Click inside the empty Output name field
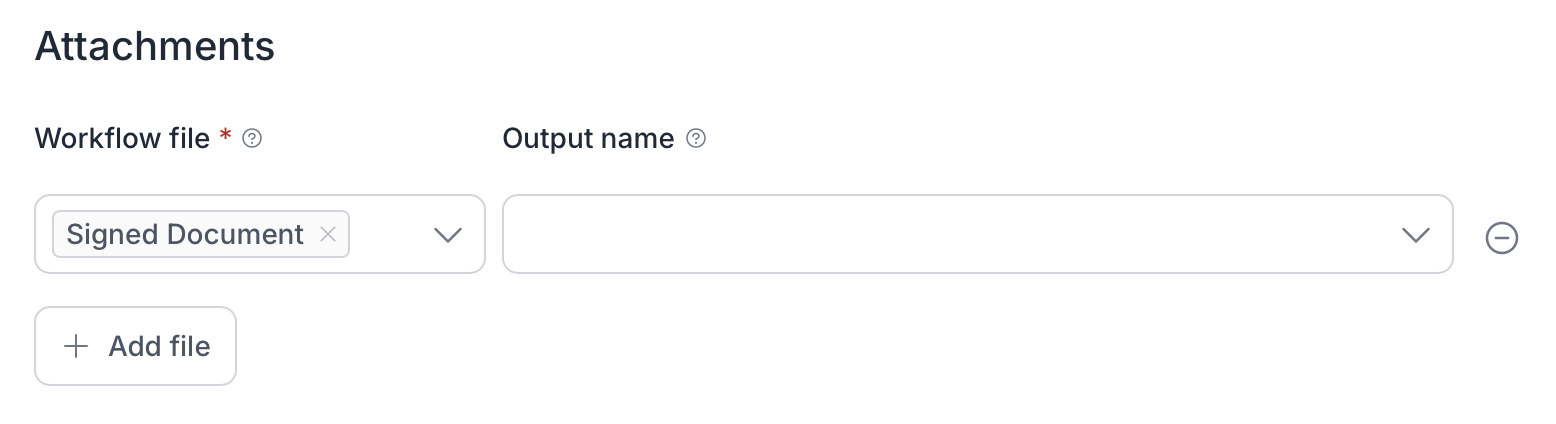1556x424 pixels. tap(950, 235)
